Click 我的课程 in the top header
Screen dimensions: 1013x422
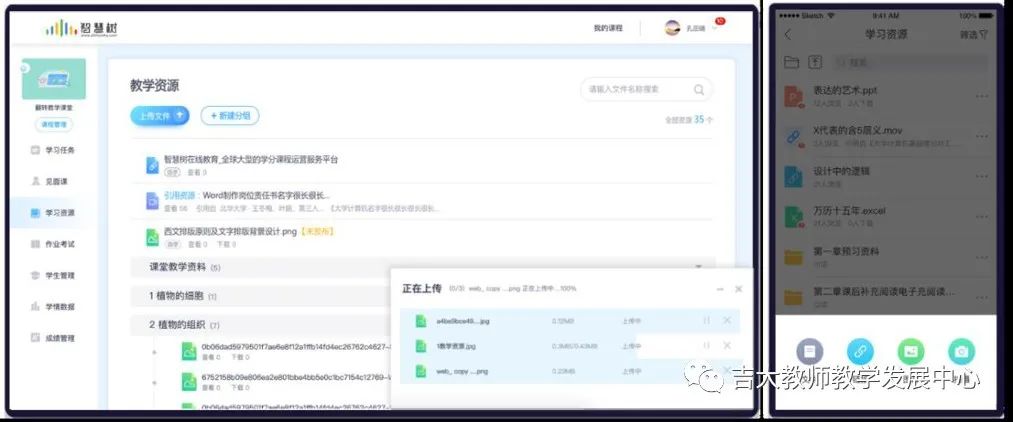pos(607,28)
